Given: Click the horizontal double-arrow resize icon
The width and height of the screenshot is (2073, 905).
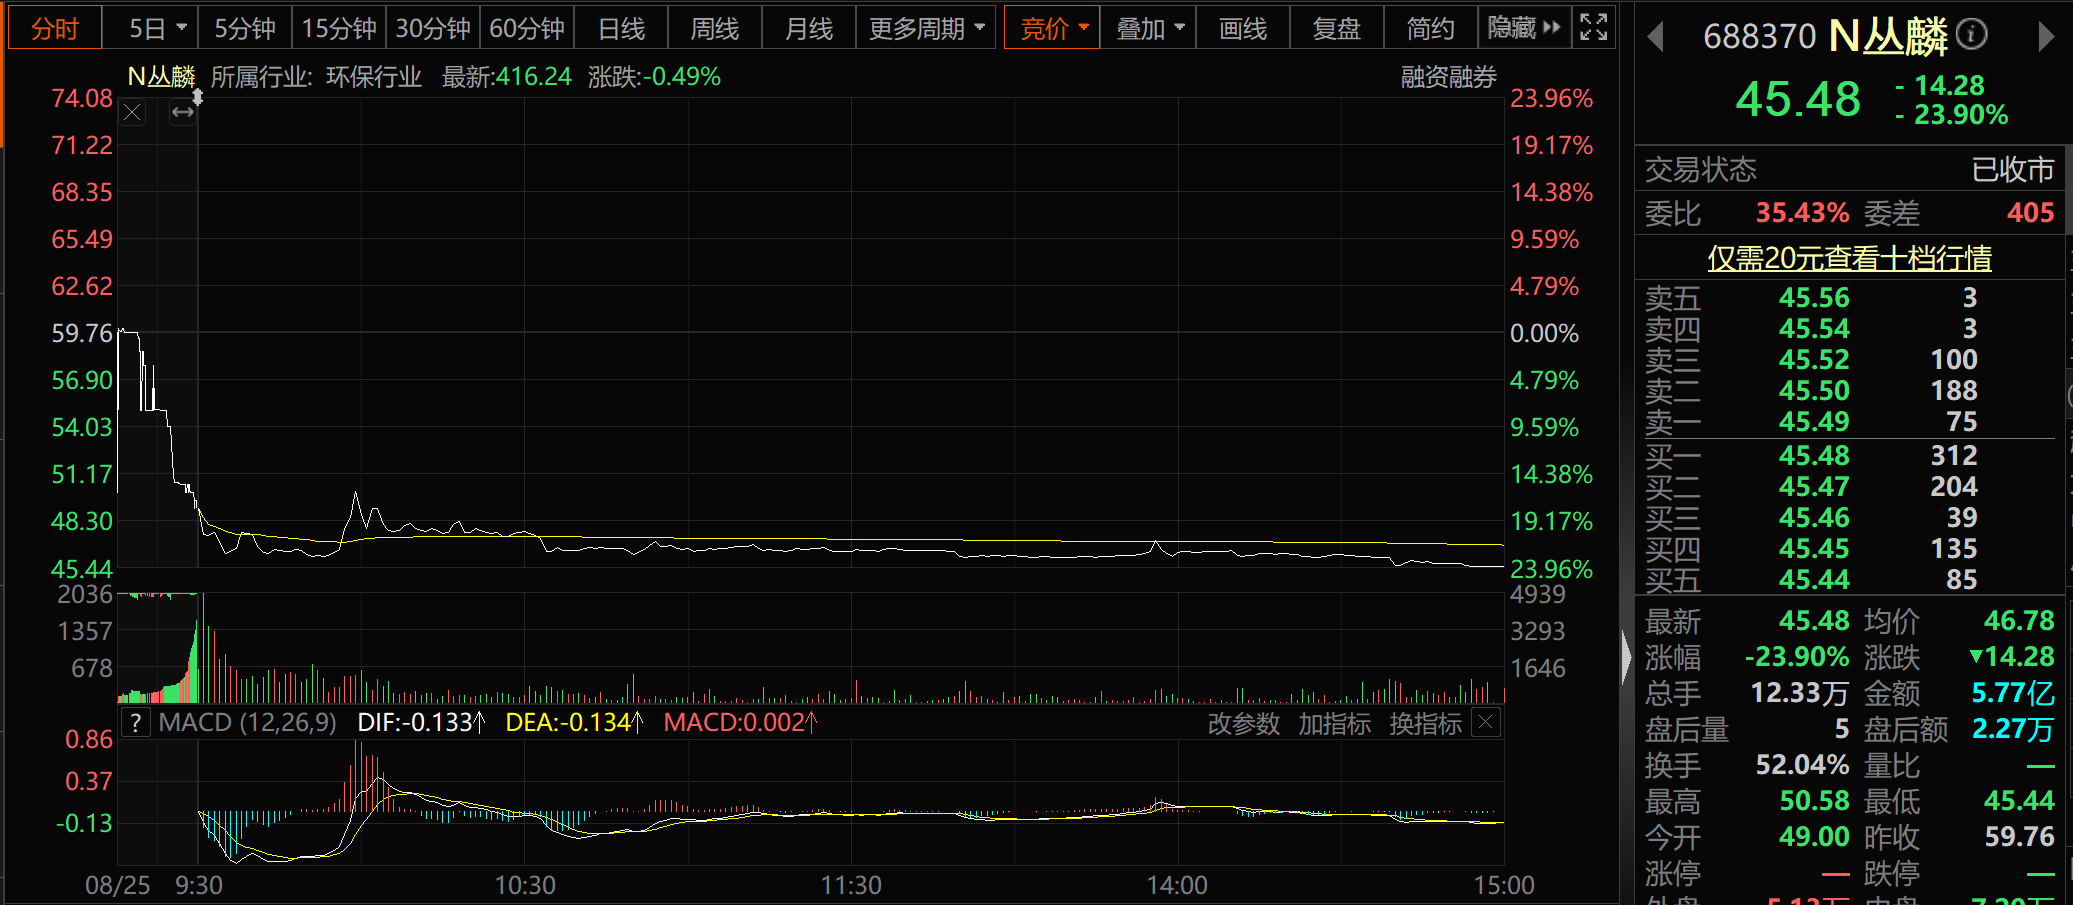Looking at the screenshot, I should [x=182, y=113].
